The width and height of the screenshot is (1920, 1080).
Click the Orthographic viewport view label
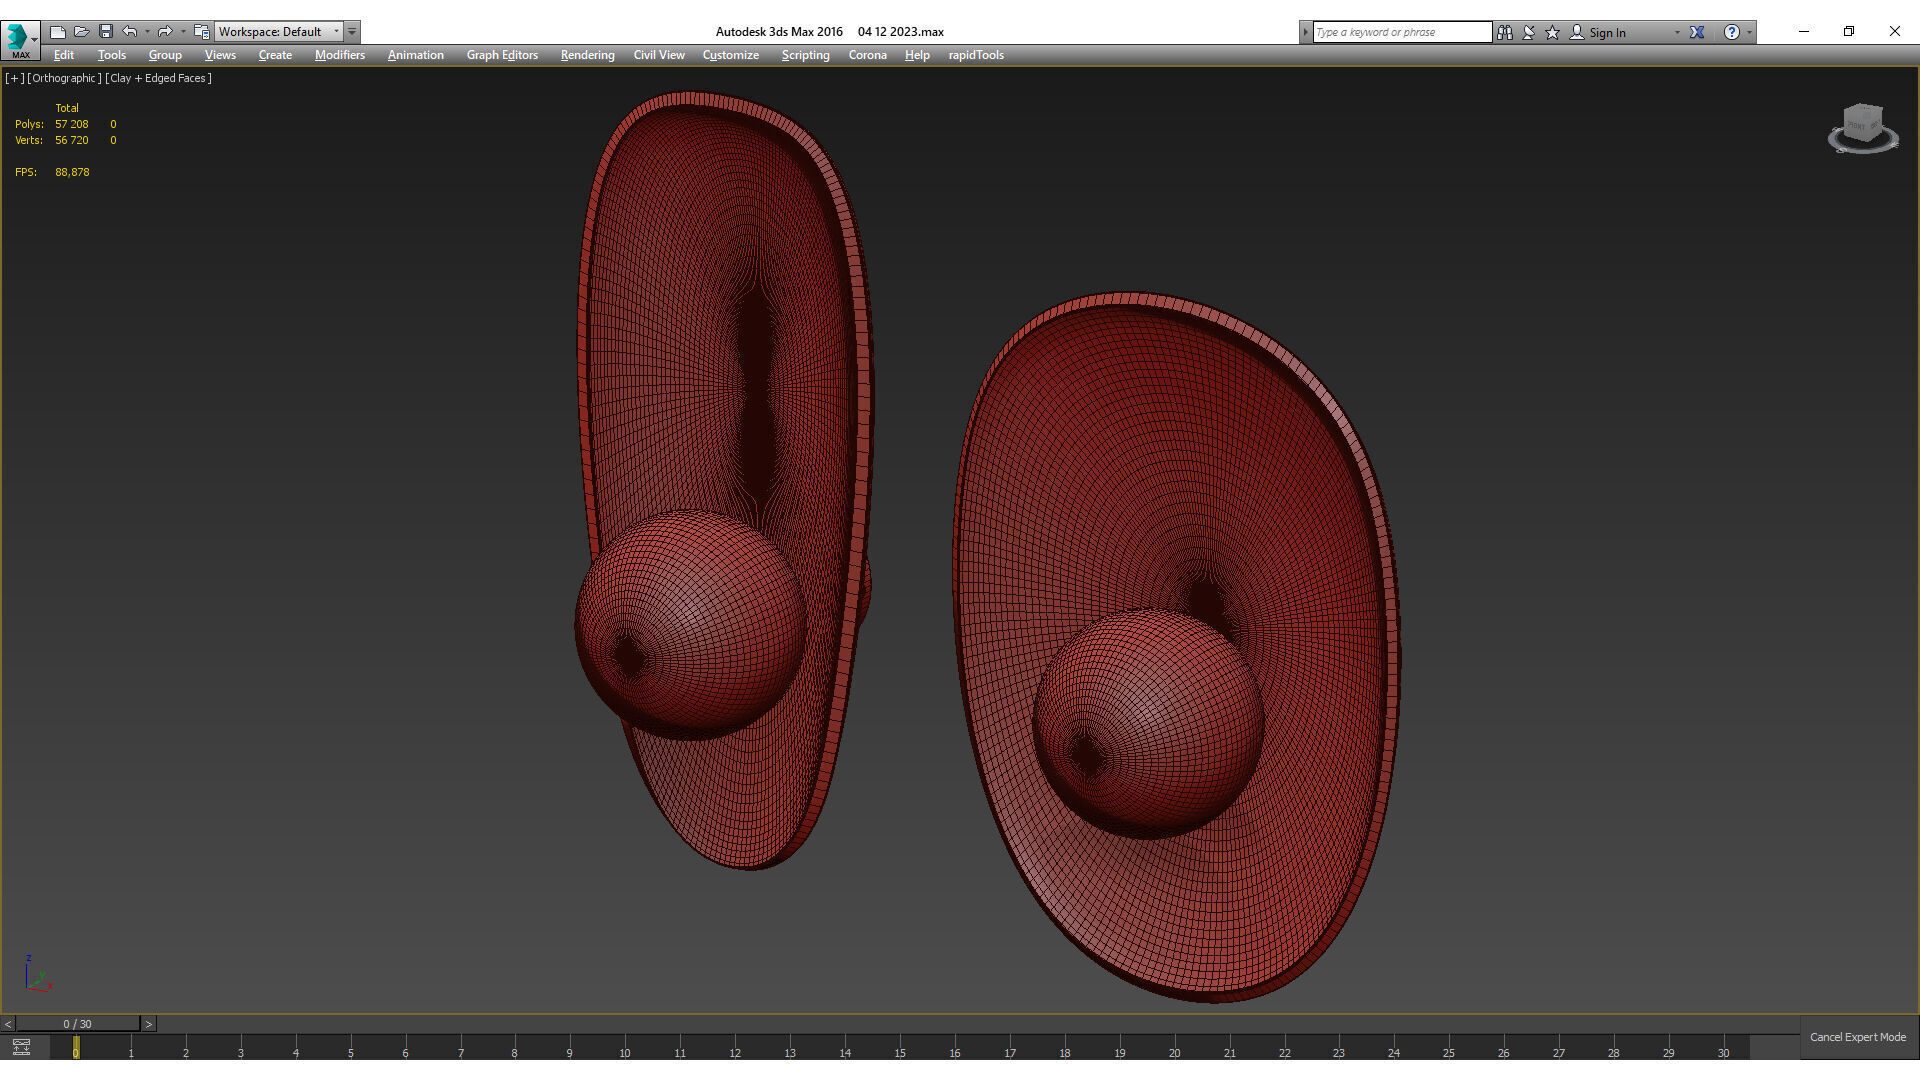coord(64,78)
